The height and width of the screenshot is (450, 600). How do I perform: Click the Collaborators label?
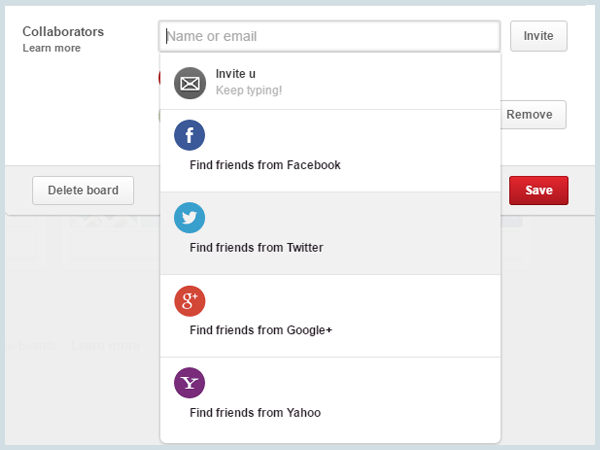pyautogui.click(x=63, y=31)
